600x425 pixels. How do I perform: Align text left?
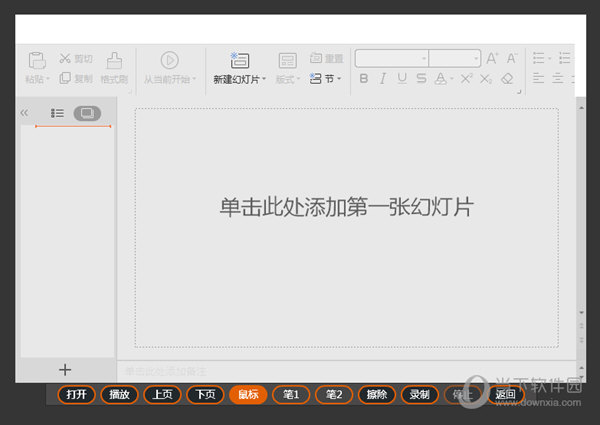[x=538, y=78]
